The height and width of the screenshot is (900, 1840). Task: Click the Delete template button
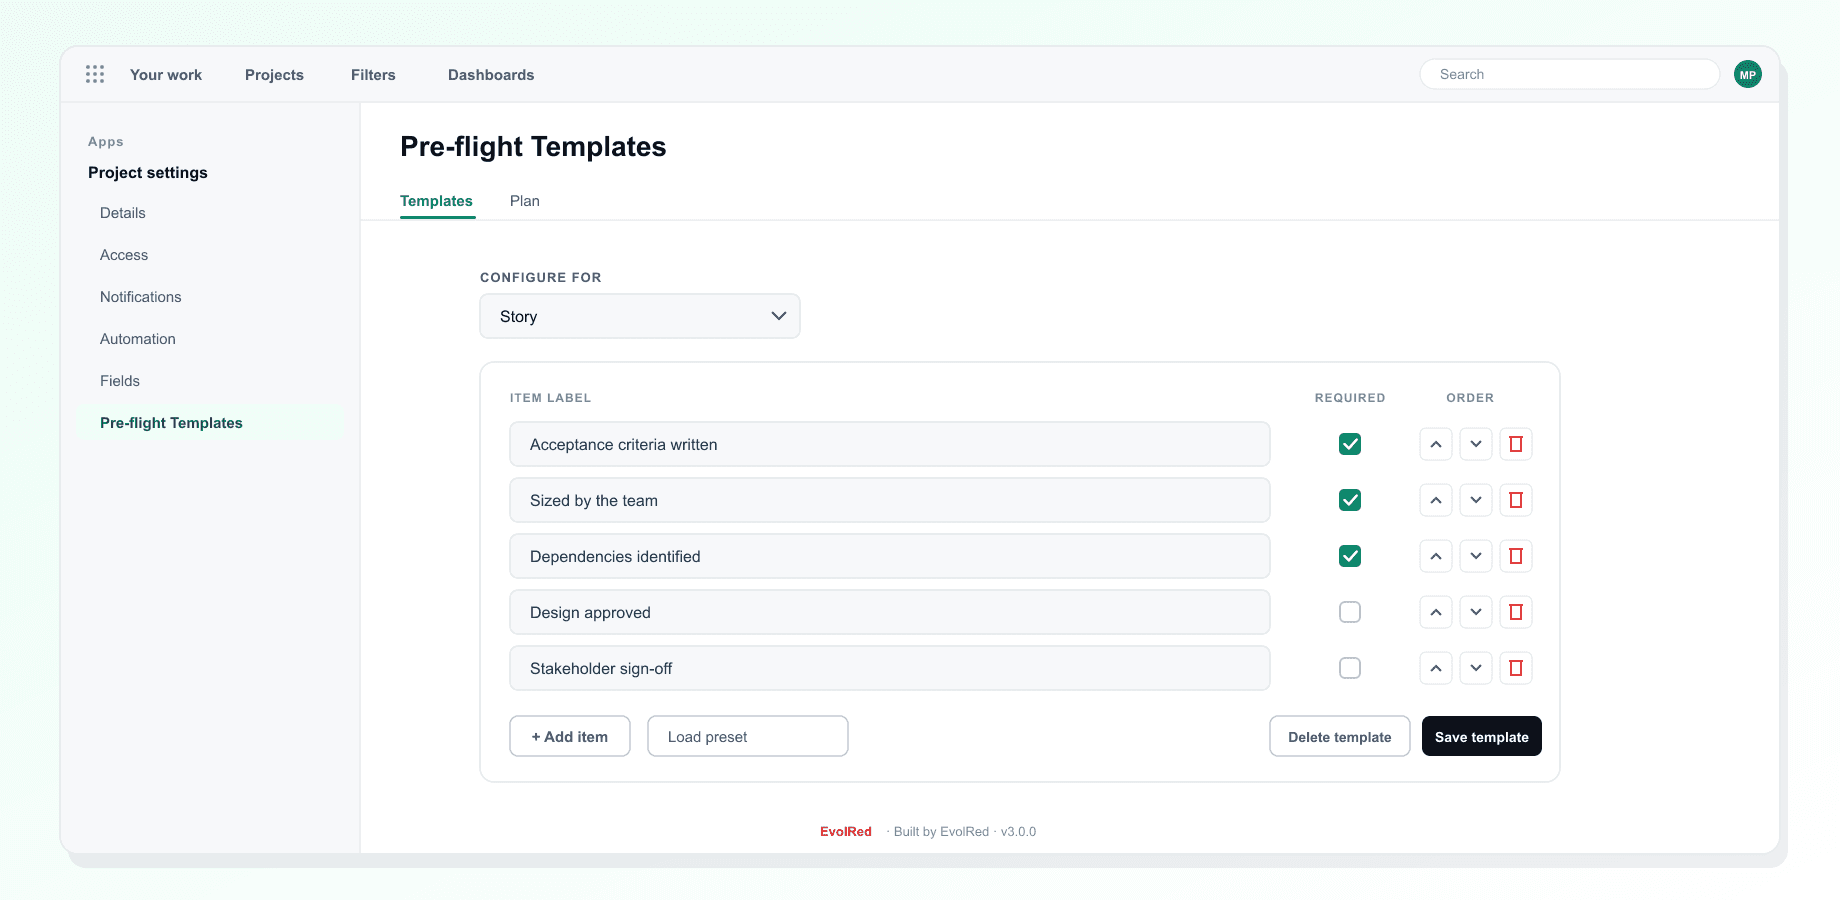1340,736
